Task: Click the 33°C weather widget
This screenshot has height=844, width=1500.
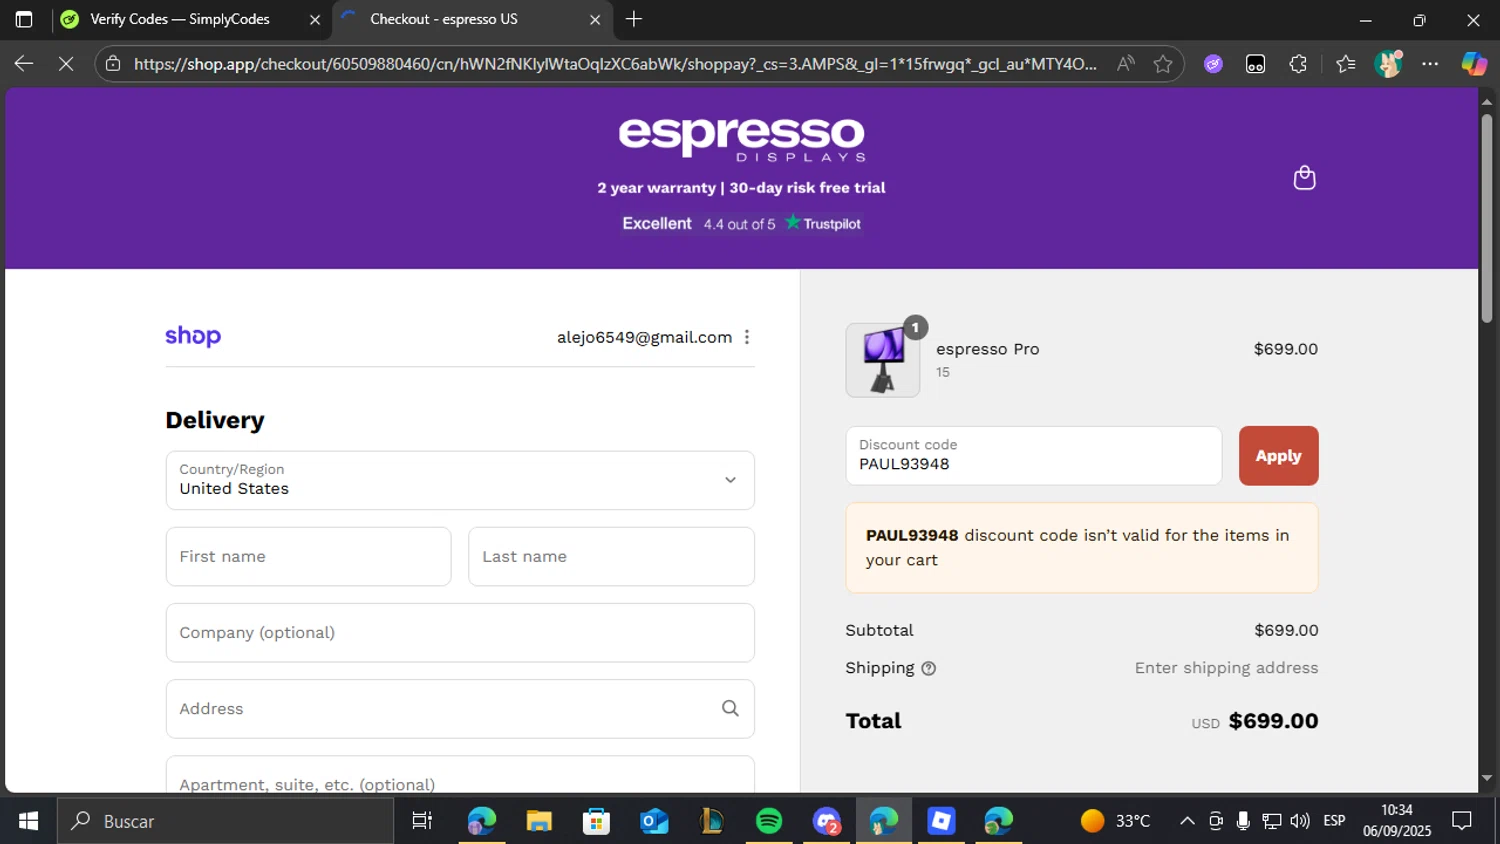Action: [x=1115, y=821]
